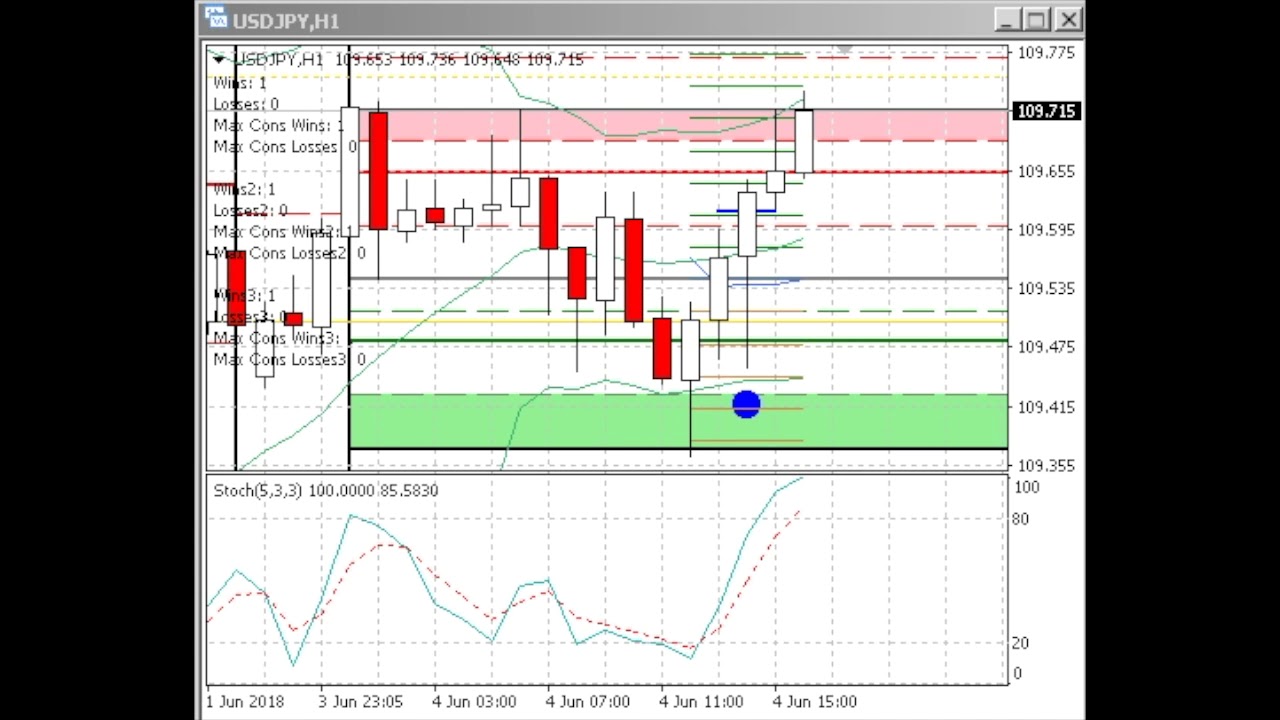Click the 109.655 price scale value
Image resolution: width=1280 pixels, height=720 pixels.
point(1046,171)
